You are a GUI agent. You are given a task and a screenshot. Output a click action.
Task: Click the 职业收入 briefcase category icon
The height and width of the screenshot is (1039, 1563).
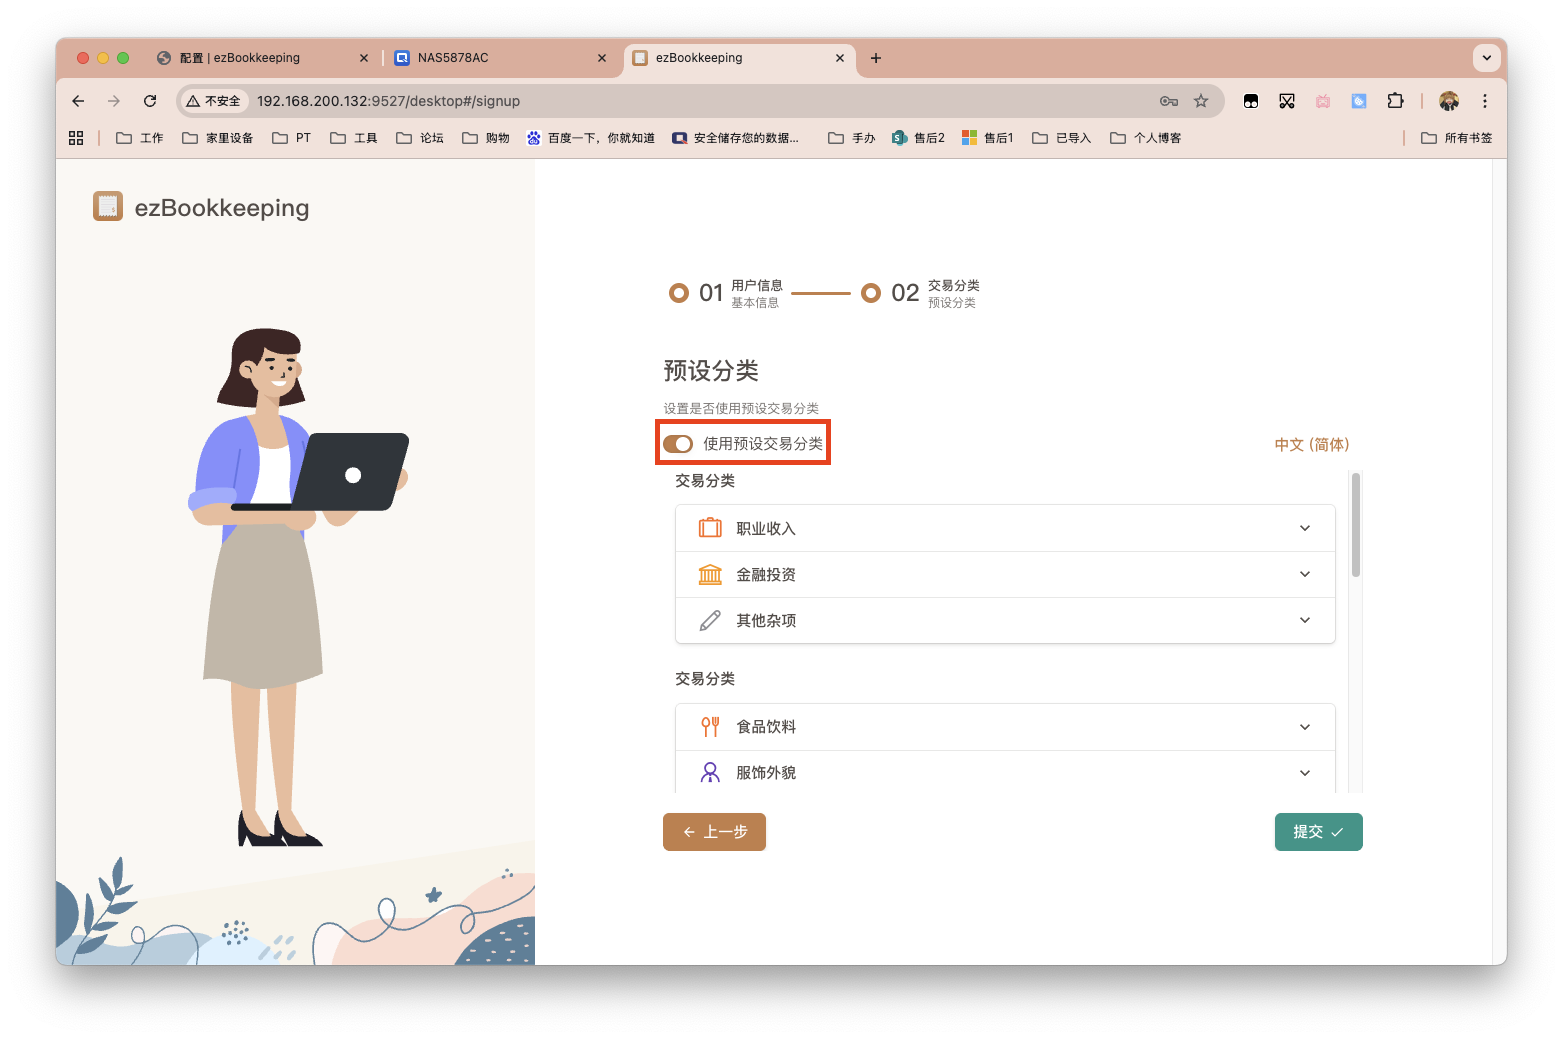[710, 528]
